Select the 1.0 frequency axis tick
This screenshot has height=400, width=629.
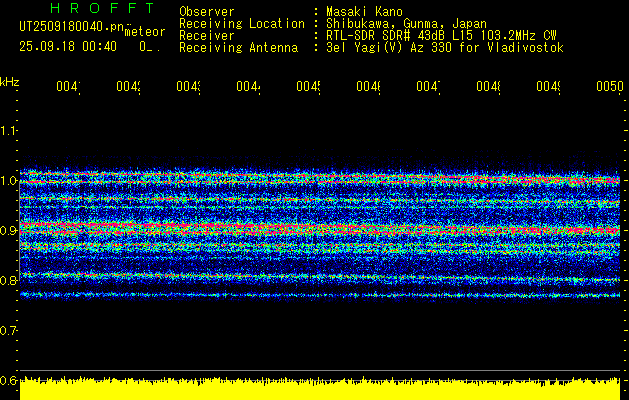pos(9,181)
